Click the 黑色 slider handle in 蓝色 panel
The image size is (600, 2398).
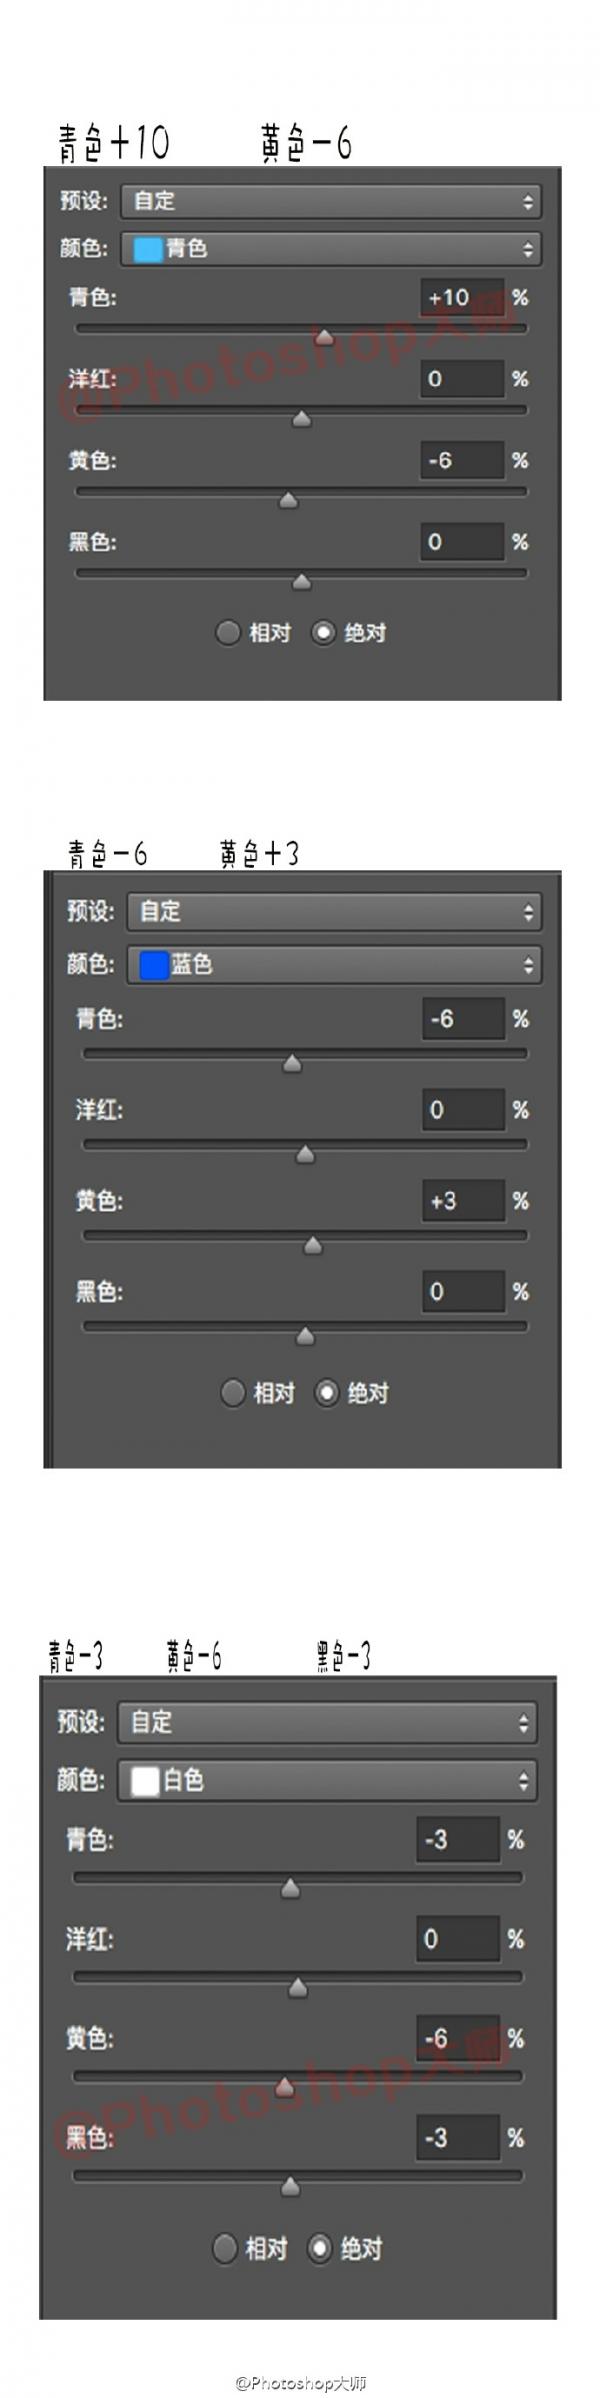305,1336
